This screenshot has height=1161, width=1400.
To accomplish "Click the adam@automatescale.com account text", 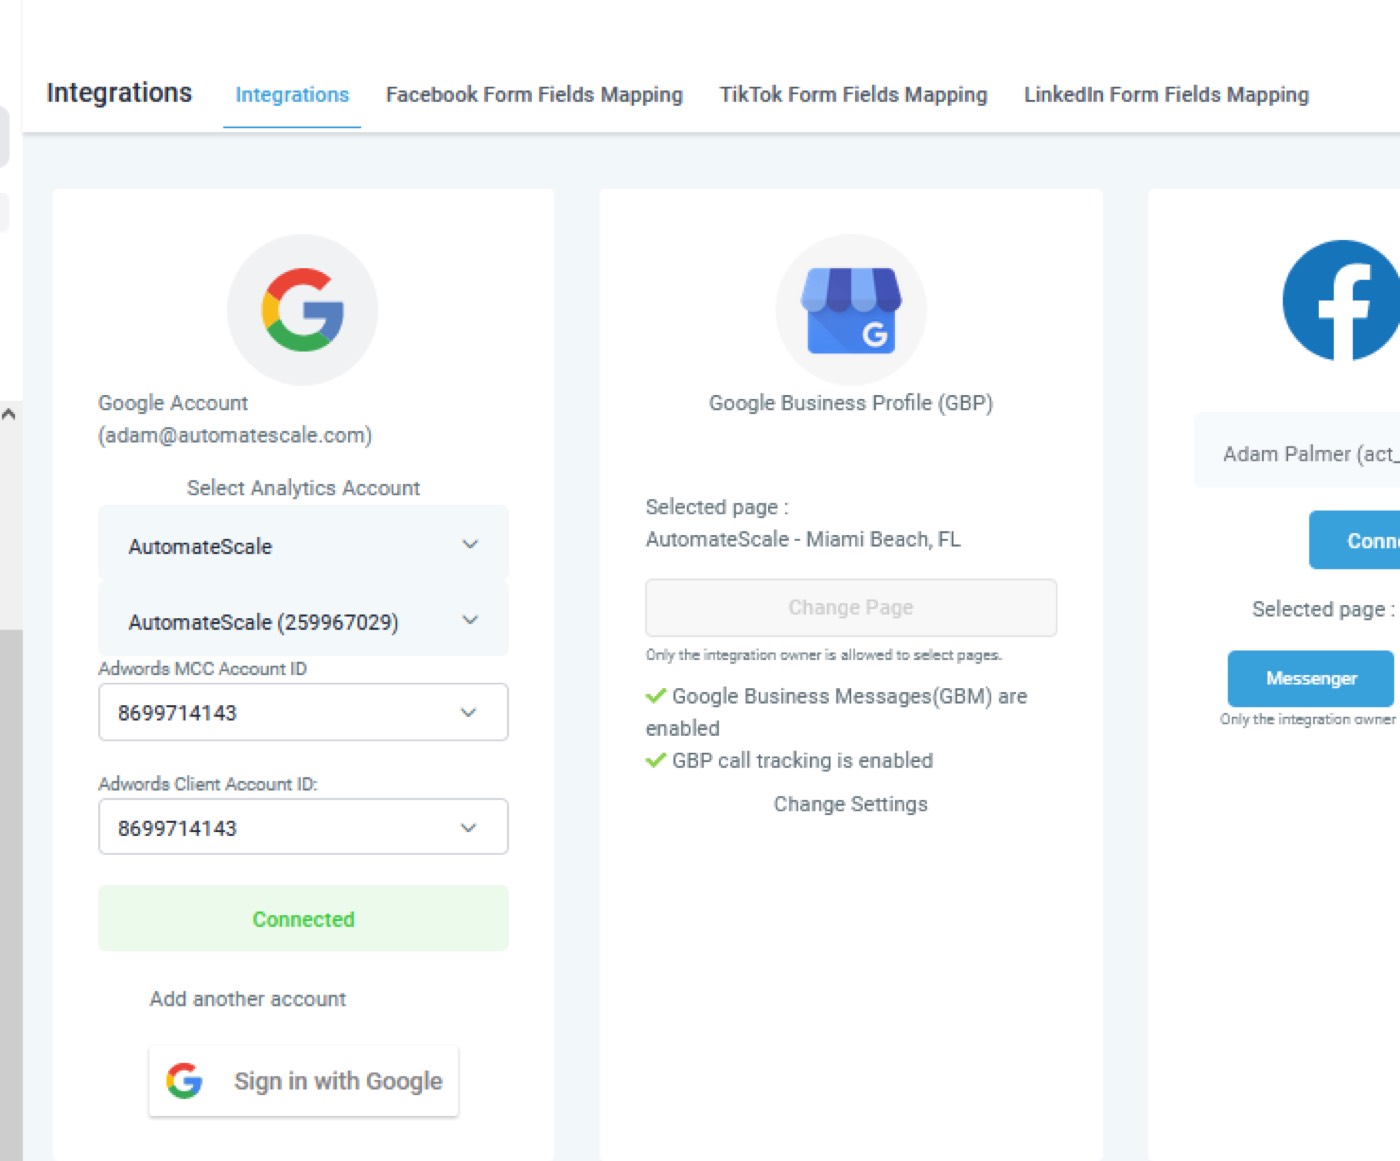I will (x=235, y=435).
